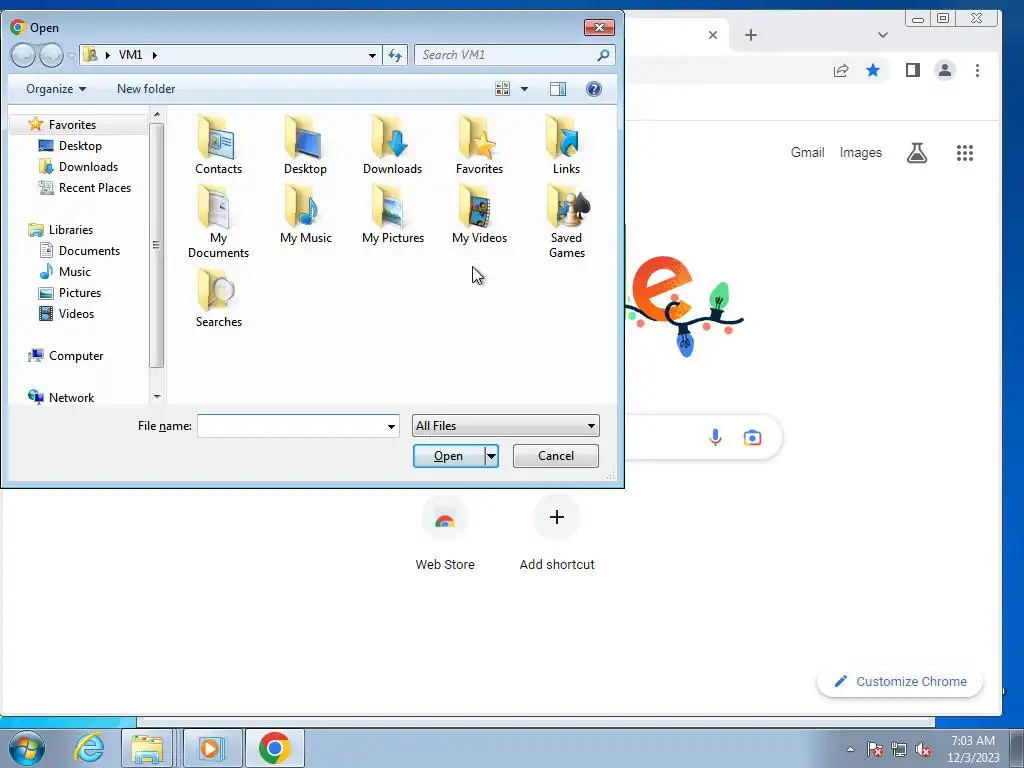The width and height of the screenshot is (1024, 768).
Task: Expand the VM1 breadcrumb arrow
Action: (x=155, y=55)
